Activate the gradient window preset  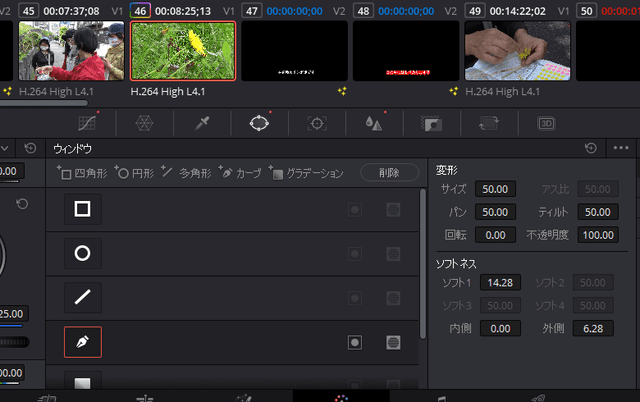point(82,380)
